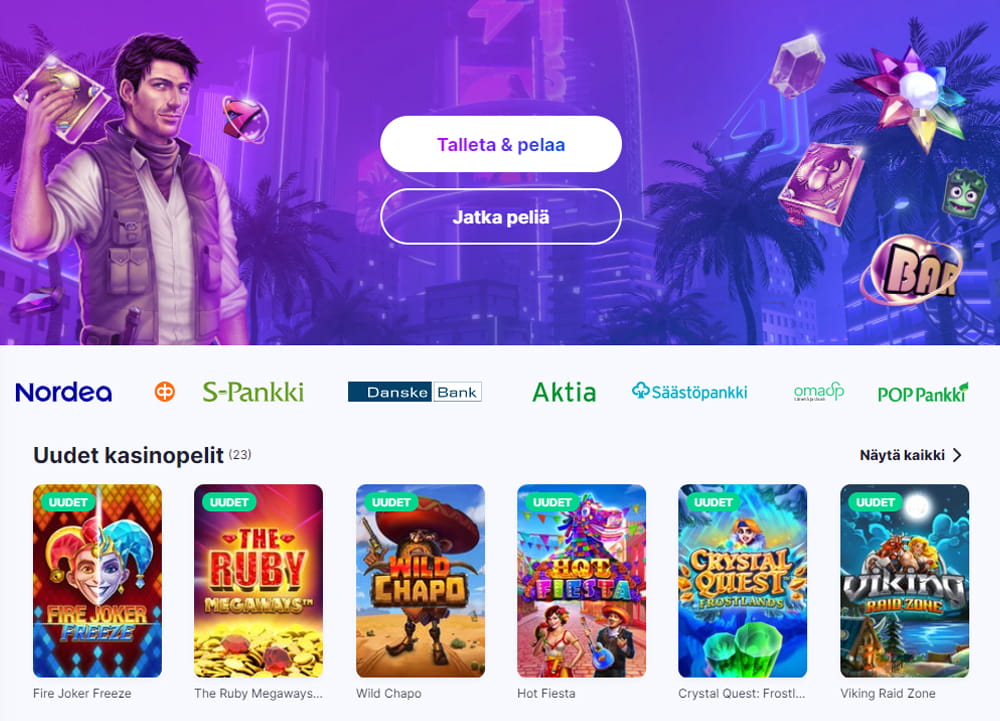Select the orange OP bank icon
Screen dimensions: 1000x721
click(x=165, y=391)
